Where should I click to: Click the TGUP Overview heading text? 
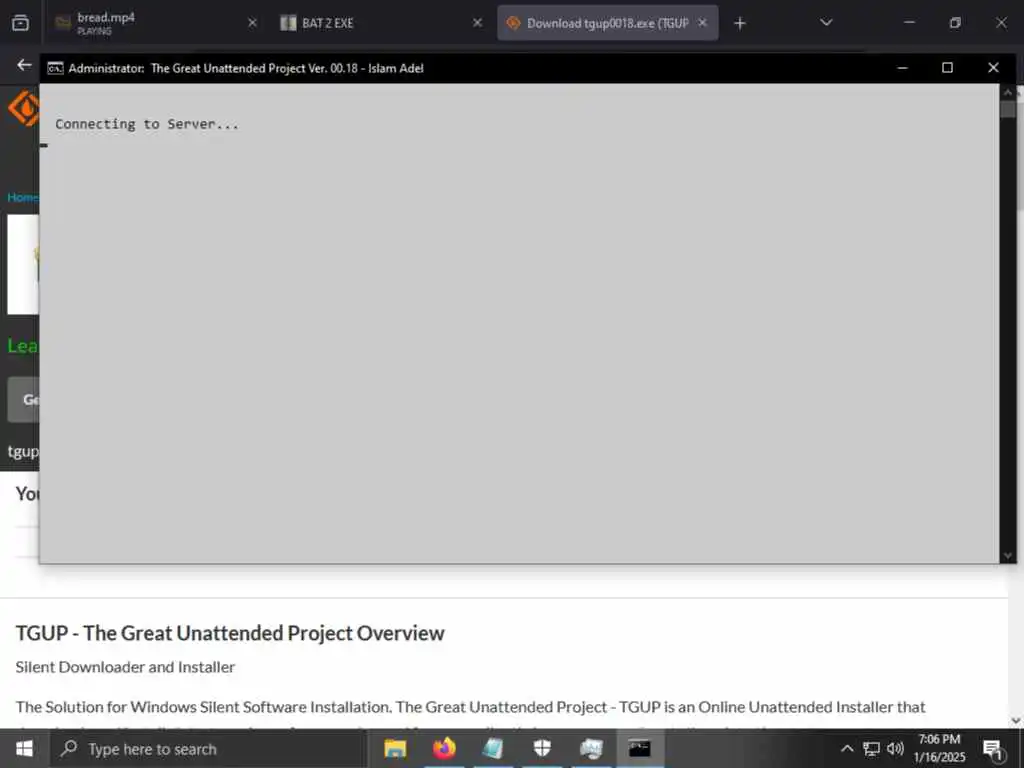(230, 633)
